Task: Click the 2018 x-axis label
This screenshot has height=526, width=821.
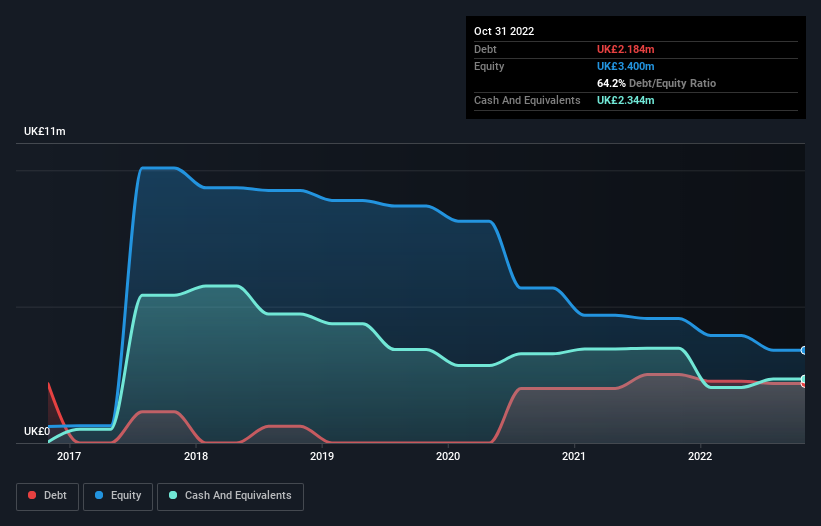Action: coord(196,456)
